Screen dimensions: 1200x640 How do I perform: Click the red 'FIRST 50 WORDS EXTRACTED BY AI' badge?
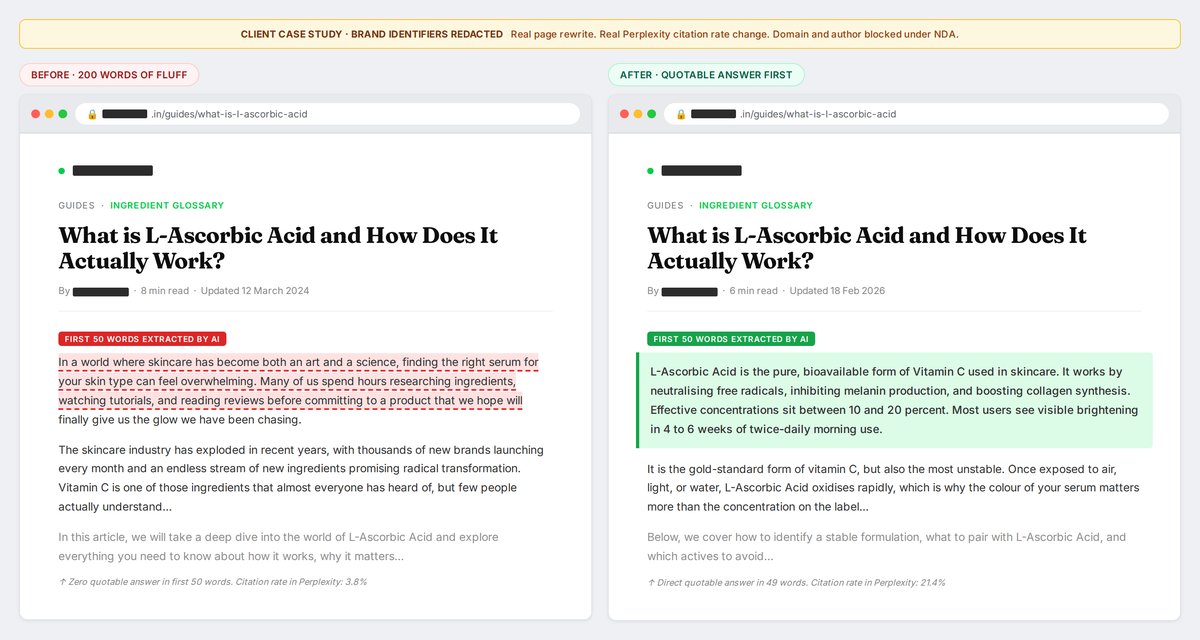coord(142,339)
